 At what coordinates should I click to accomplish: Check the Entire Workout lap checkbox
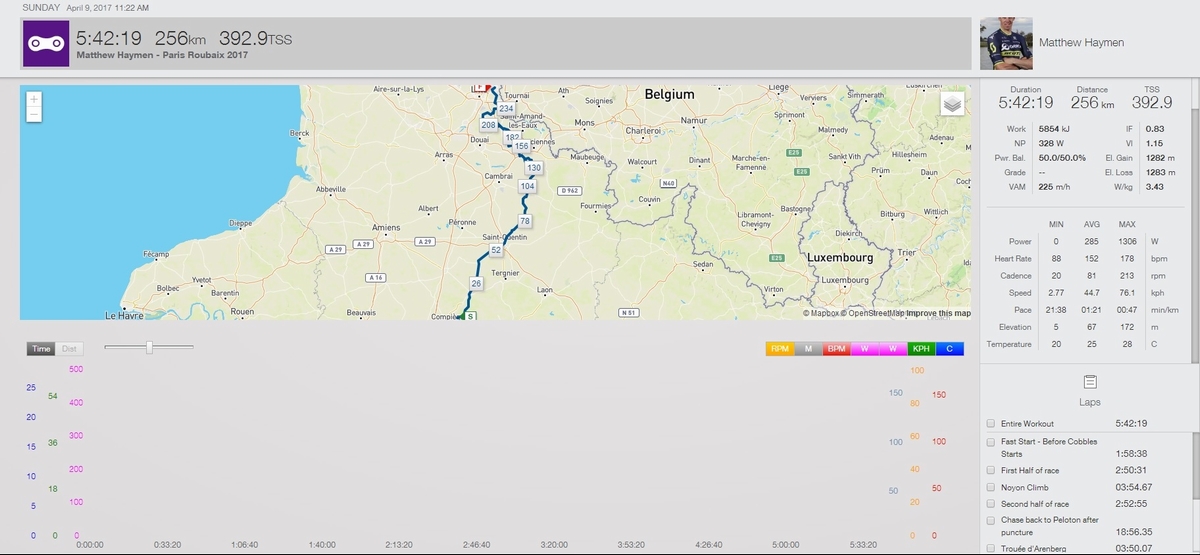(x=990, y=424)
